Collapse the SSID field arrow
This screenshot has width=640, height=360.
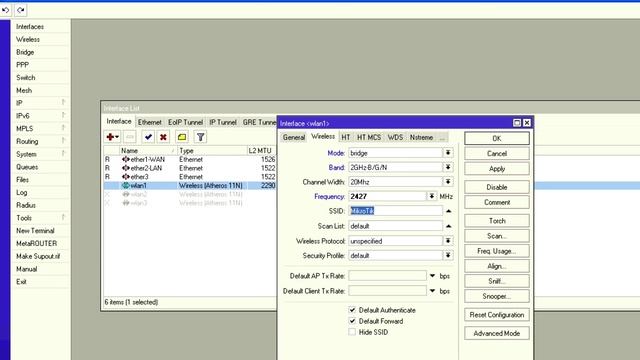tap(449, 211)
